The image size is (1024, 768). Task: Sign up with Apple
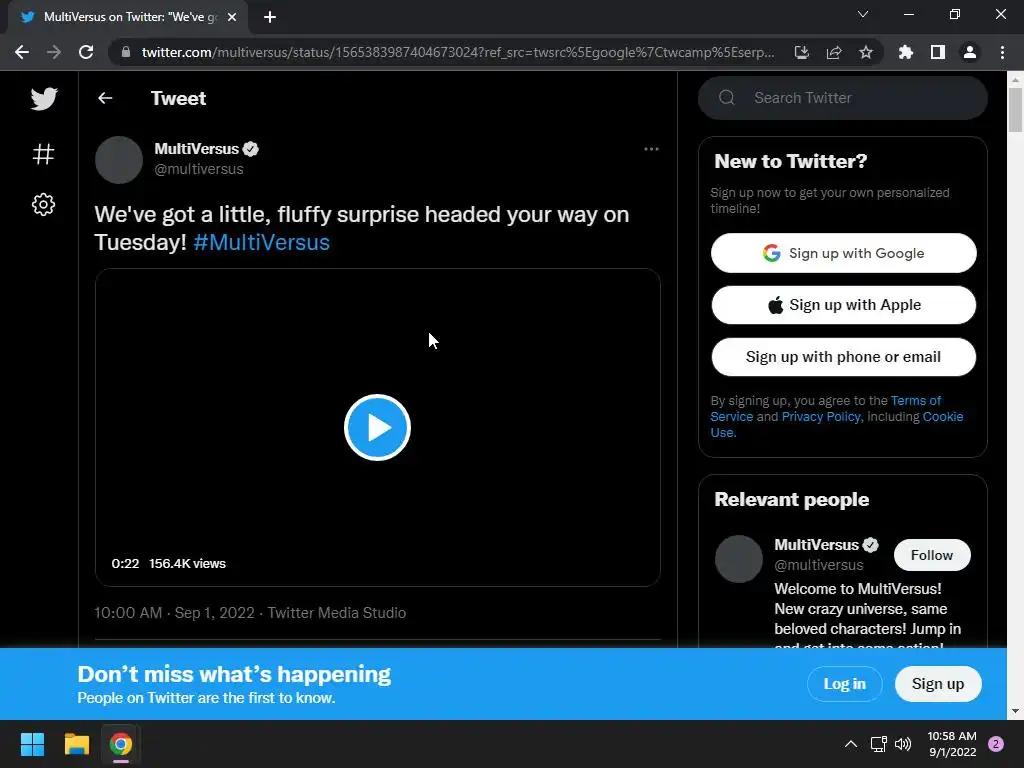844,305
